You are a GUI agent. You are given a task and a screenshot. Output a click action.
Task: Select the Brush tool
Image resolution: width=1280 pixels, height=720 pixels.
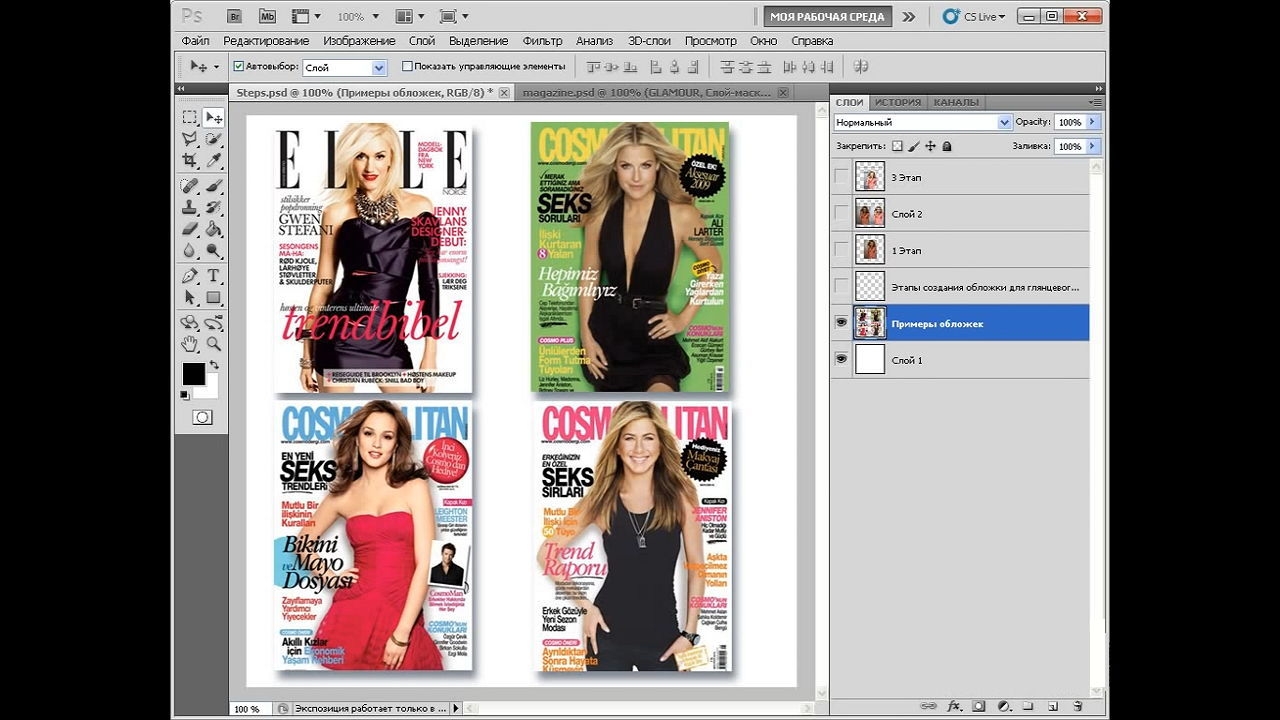click(x=213, y=186)
